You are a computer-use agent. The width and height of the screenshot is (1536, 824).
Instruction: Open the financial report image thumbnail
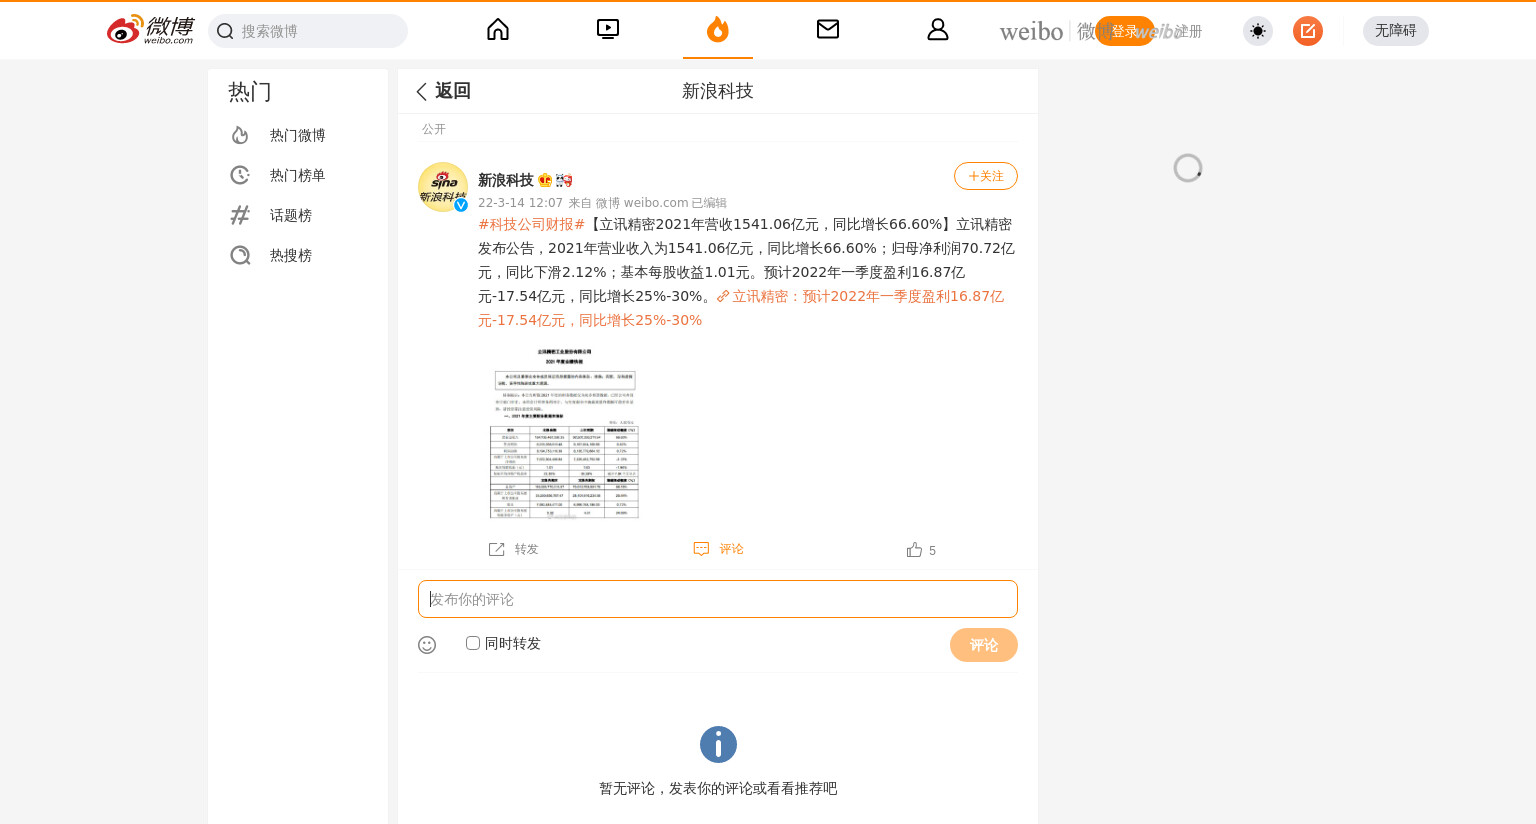(x=564, y=433)
